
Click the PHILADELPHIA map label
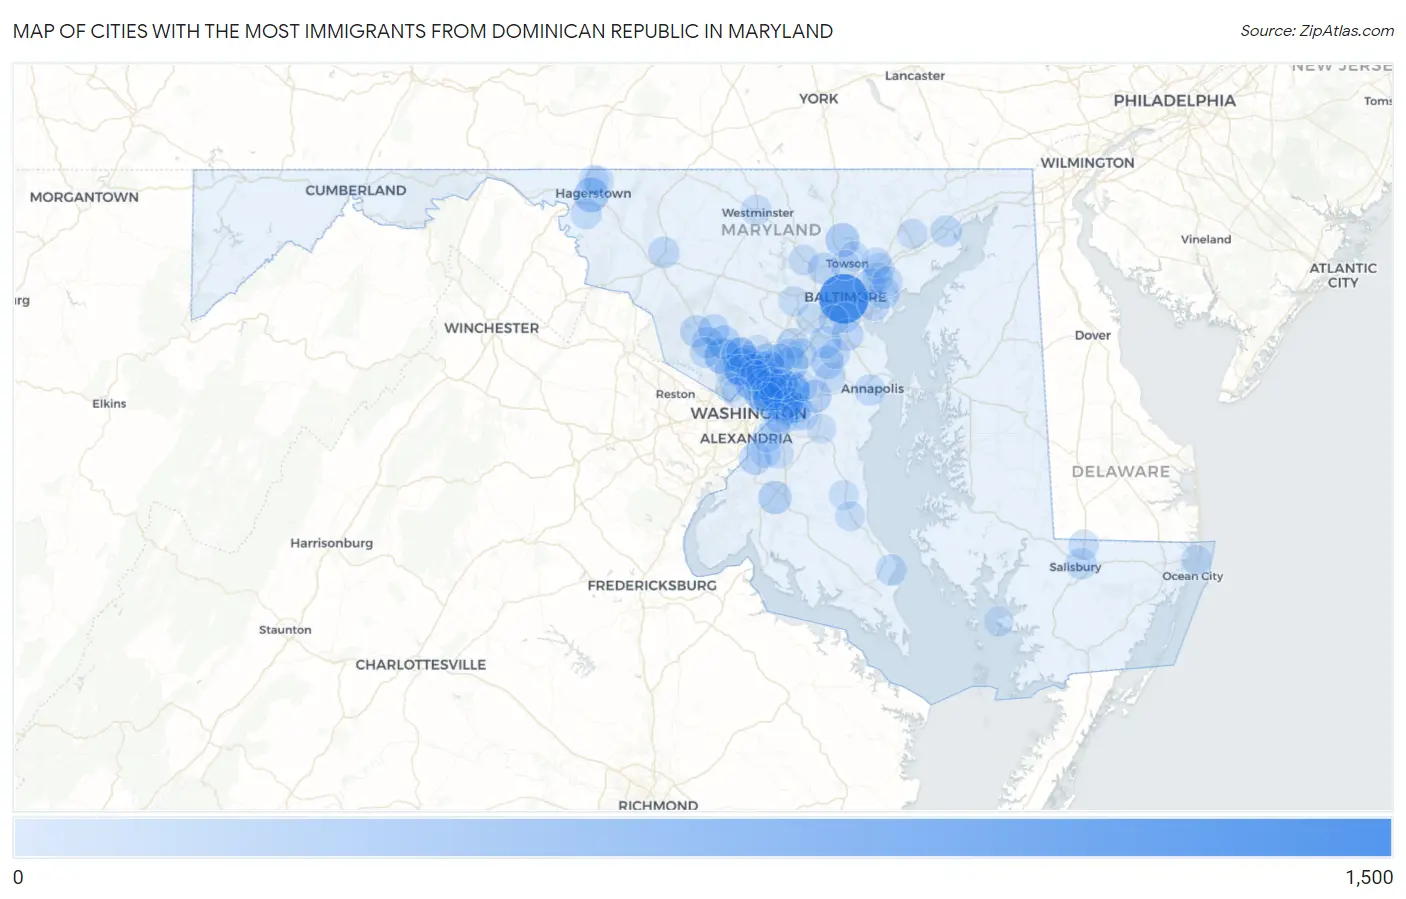(1174, 100)
